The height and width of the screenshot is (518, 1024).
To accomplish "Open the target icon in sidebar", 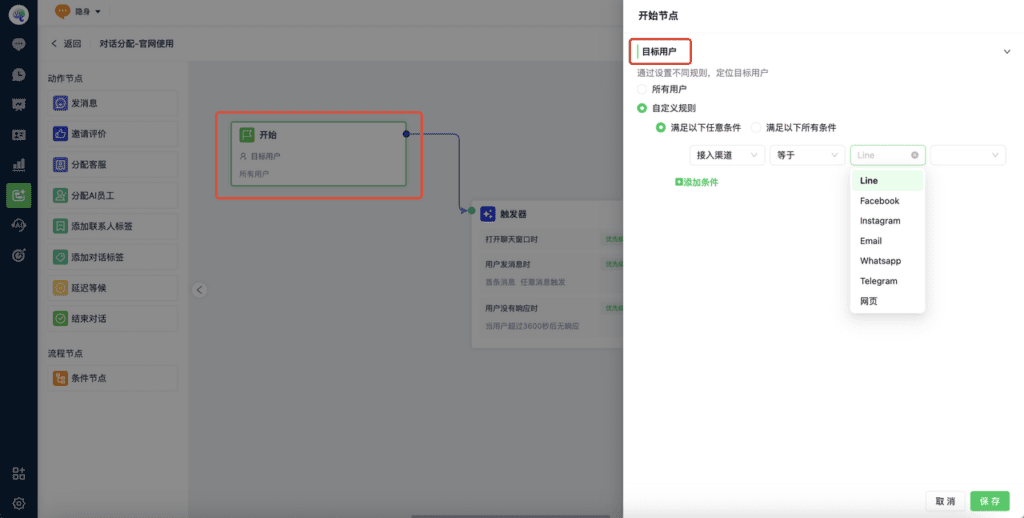I will point(18,255).
